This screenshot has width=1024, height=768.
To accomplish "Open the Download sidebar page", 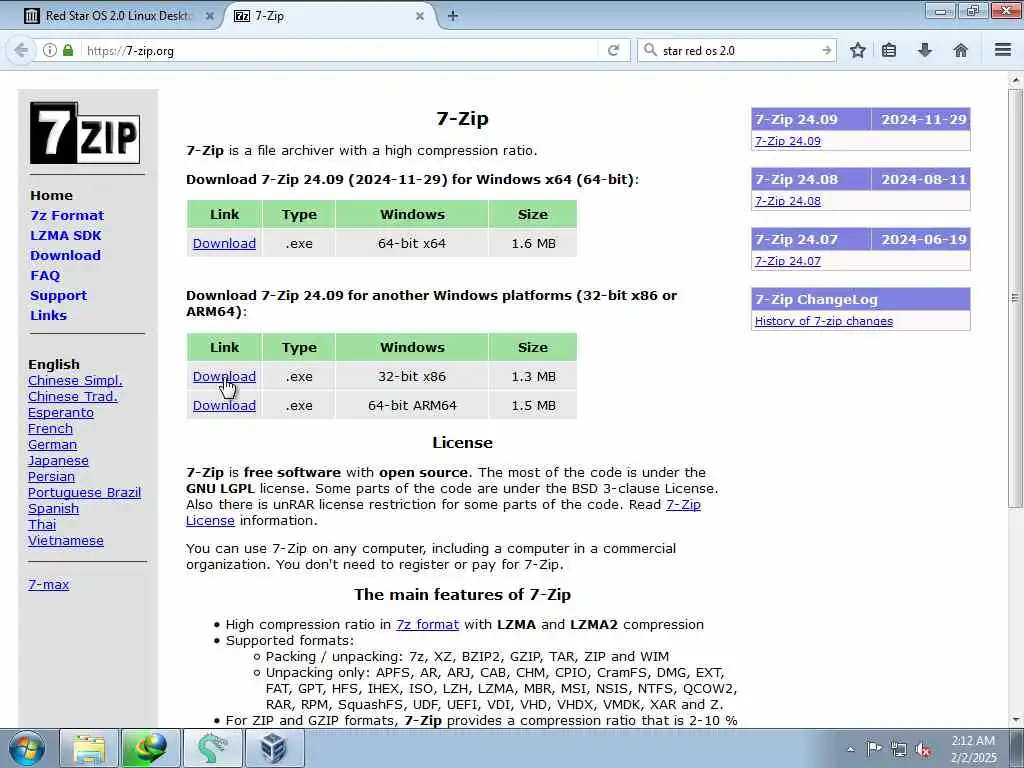I will click(65, 255).
